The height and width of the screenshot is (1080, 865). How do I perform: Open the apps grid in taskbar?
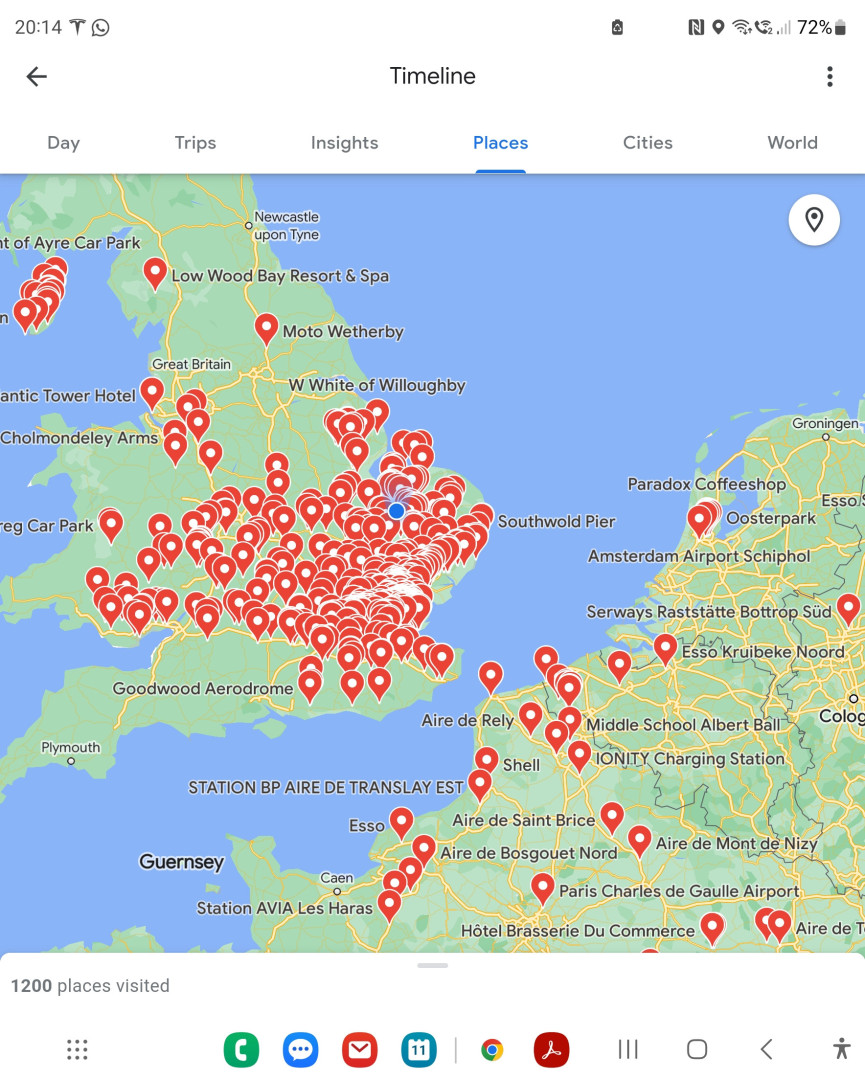(77, 1050)
